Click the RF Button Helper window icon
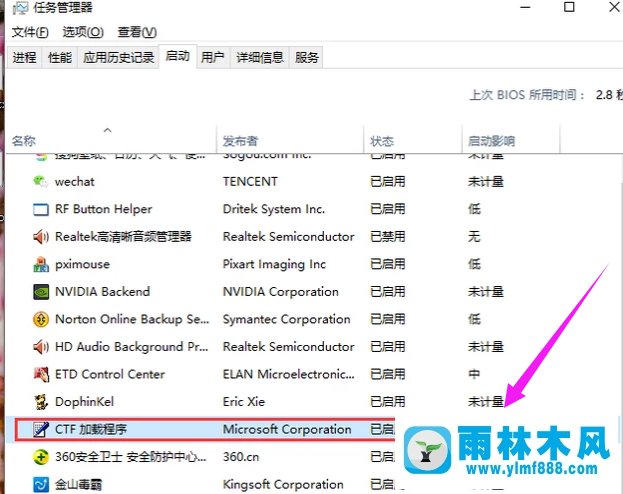Screen dimensions: 623x494 tap(41, 209)
